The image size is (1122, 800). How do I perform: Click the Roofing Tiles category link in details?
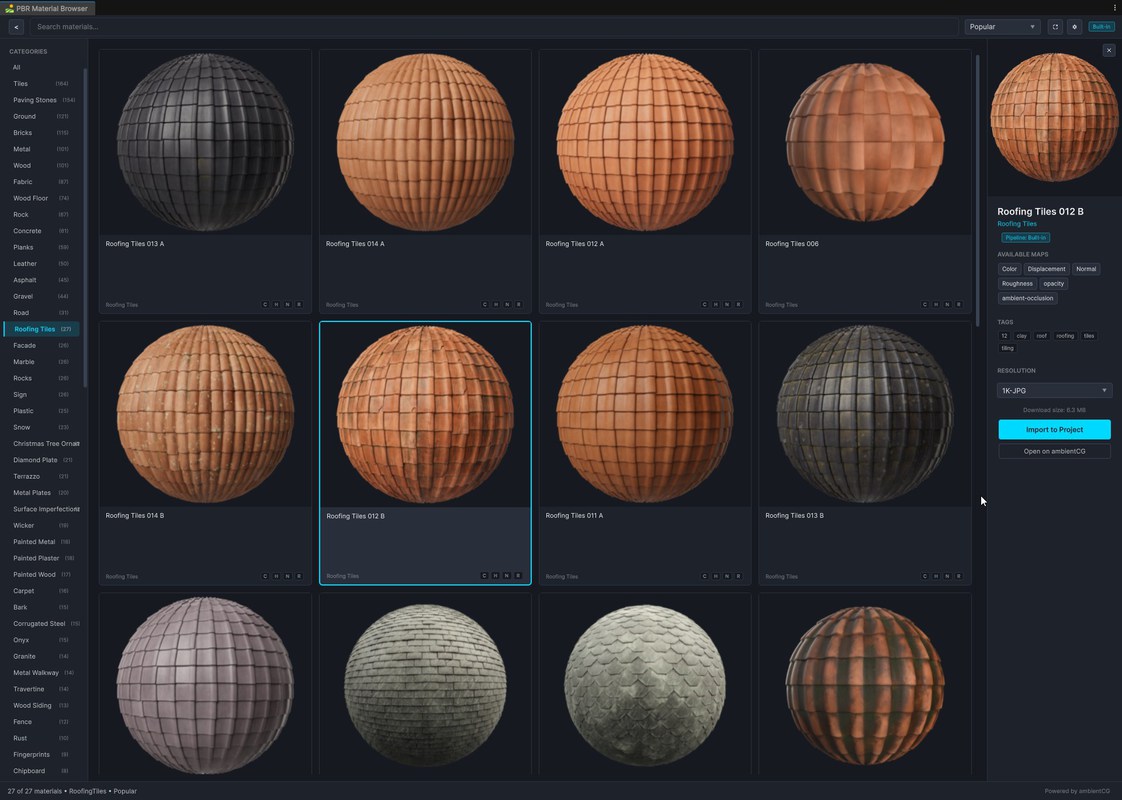tap(1017, 224)
